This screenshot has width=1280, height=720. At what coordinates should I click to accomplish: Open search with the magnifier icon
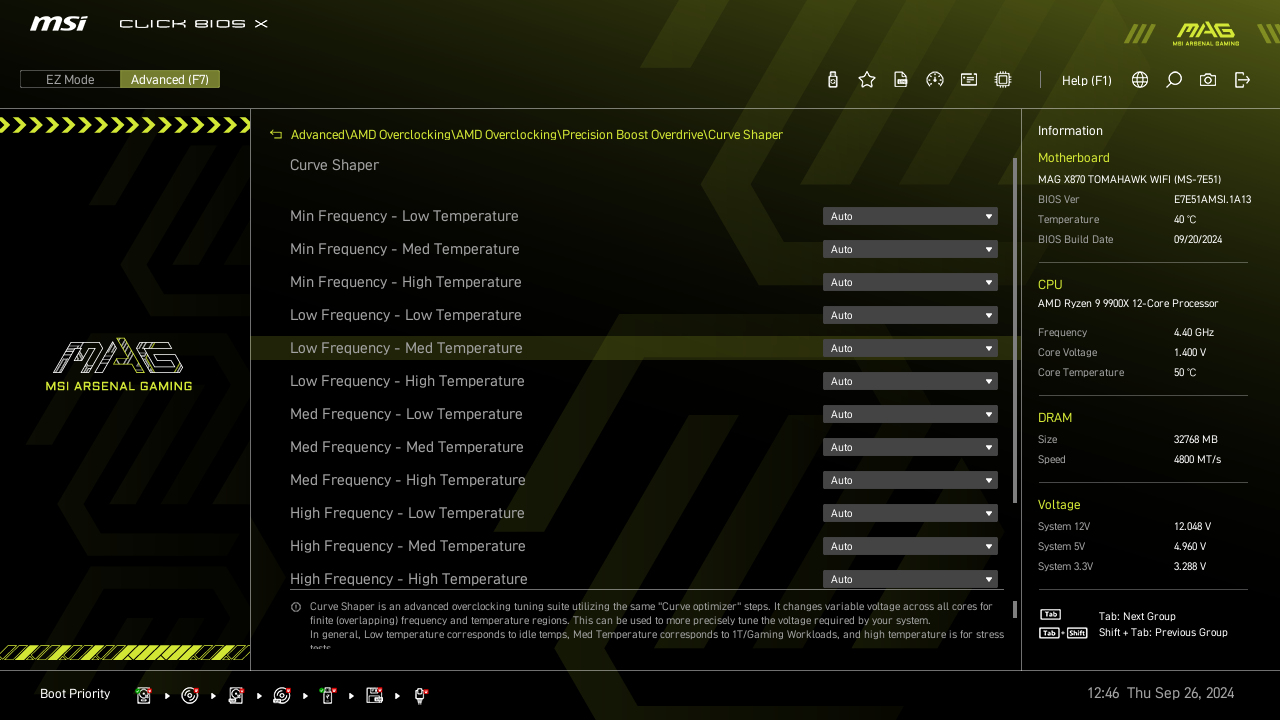pos(1174,80)
